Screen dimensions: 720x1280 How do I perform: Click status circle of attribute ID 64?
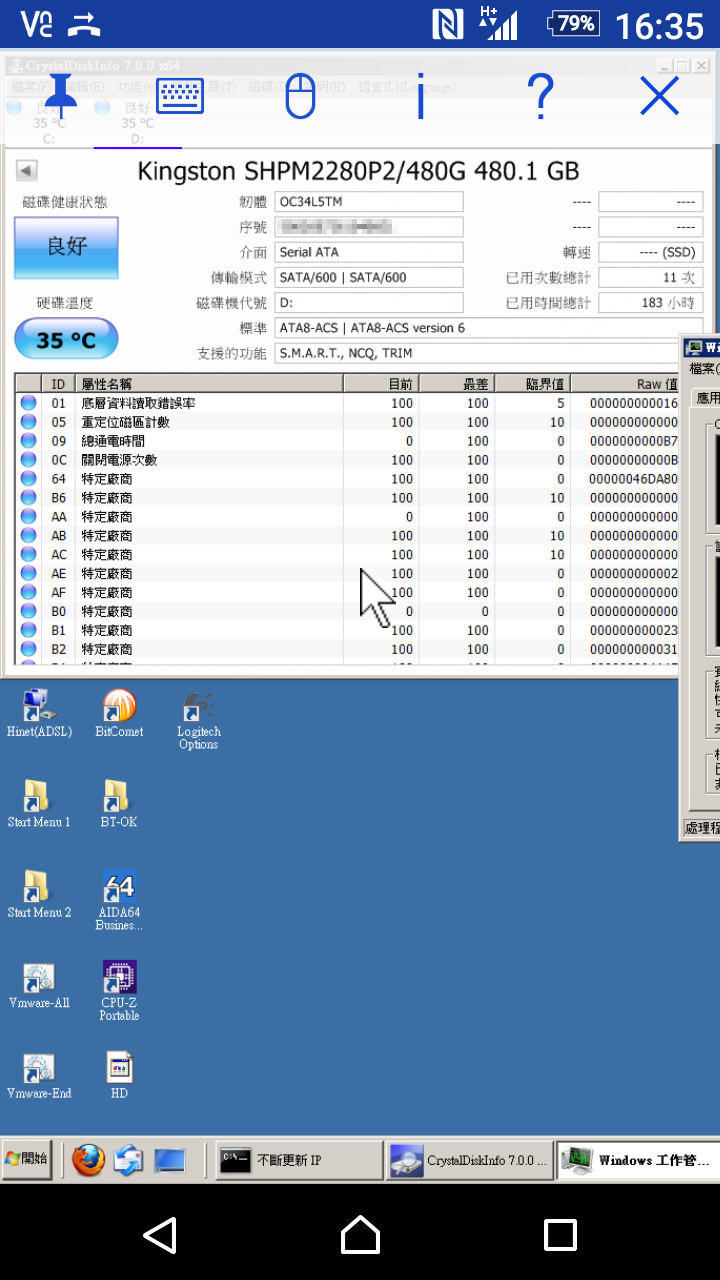[x=28, y=479]
